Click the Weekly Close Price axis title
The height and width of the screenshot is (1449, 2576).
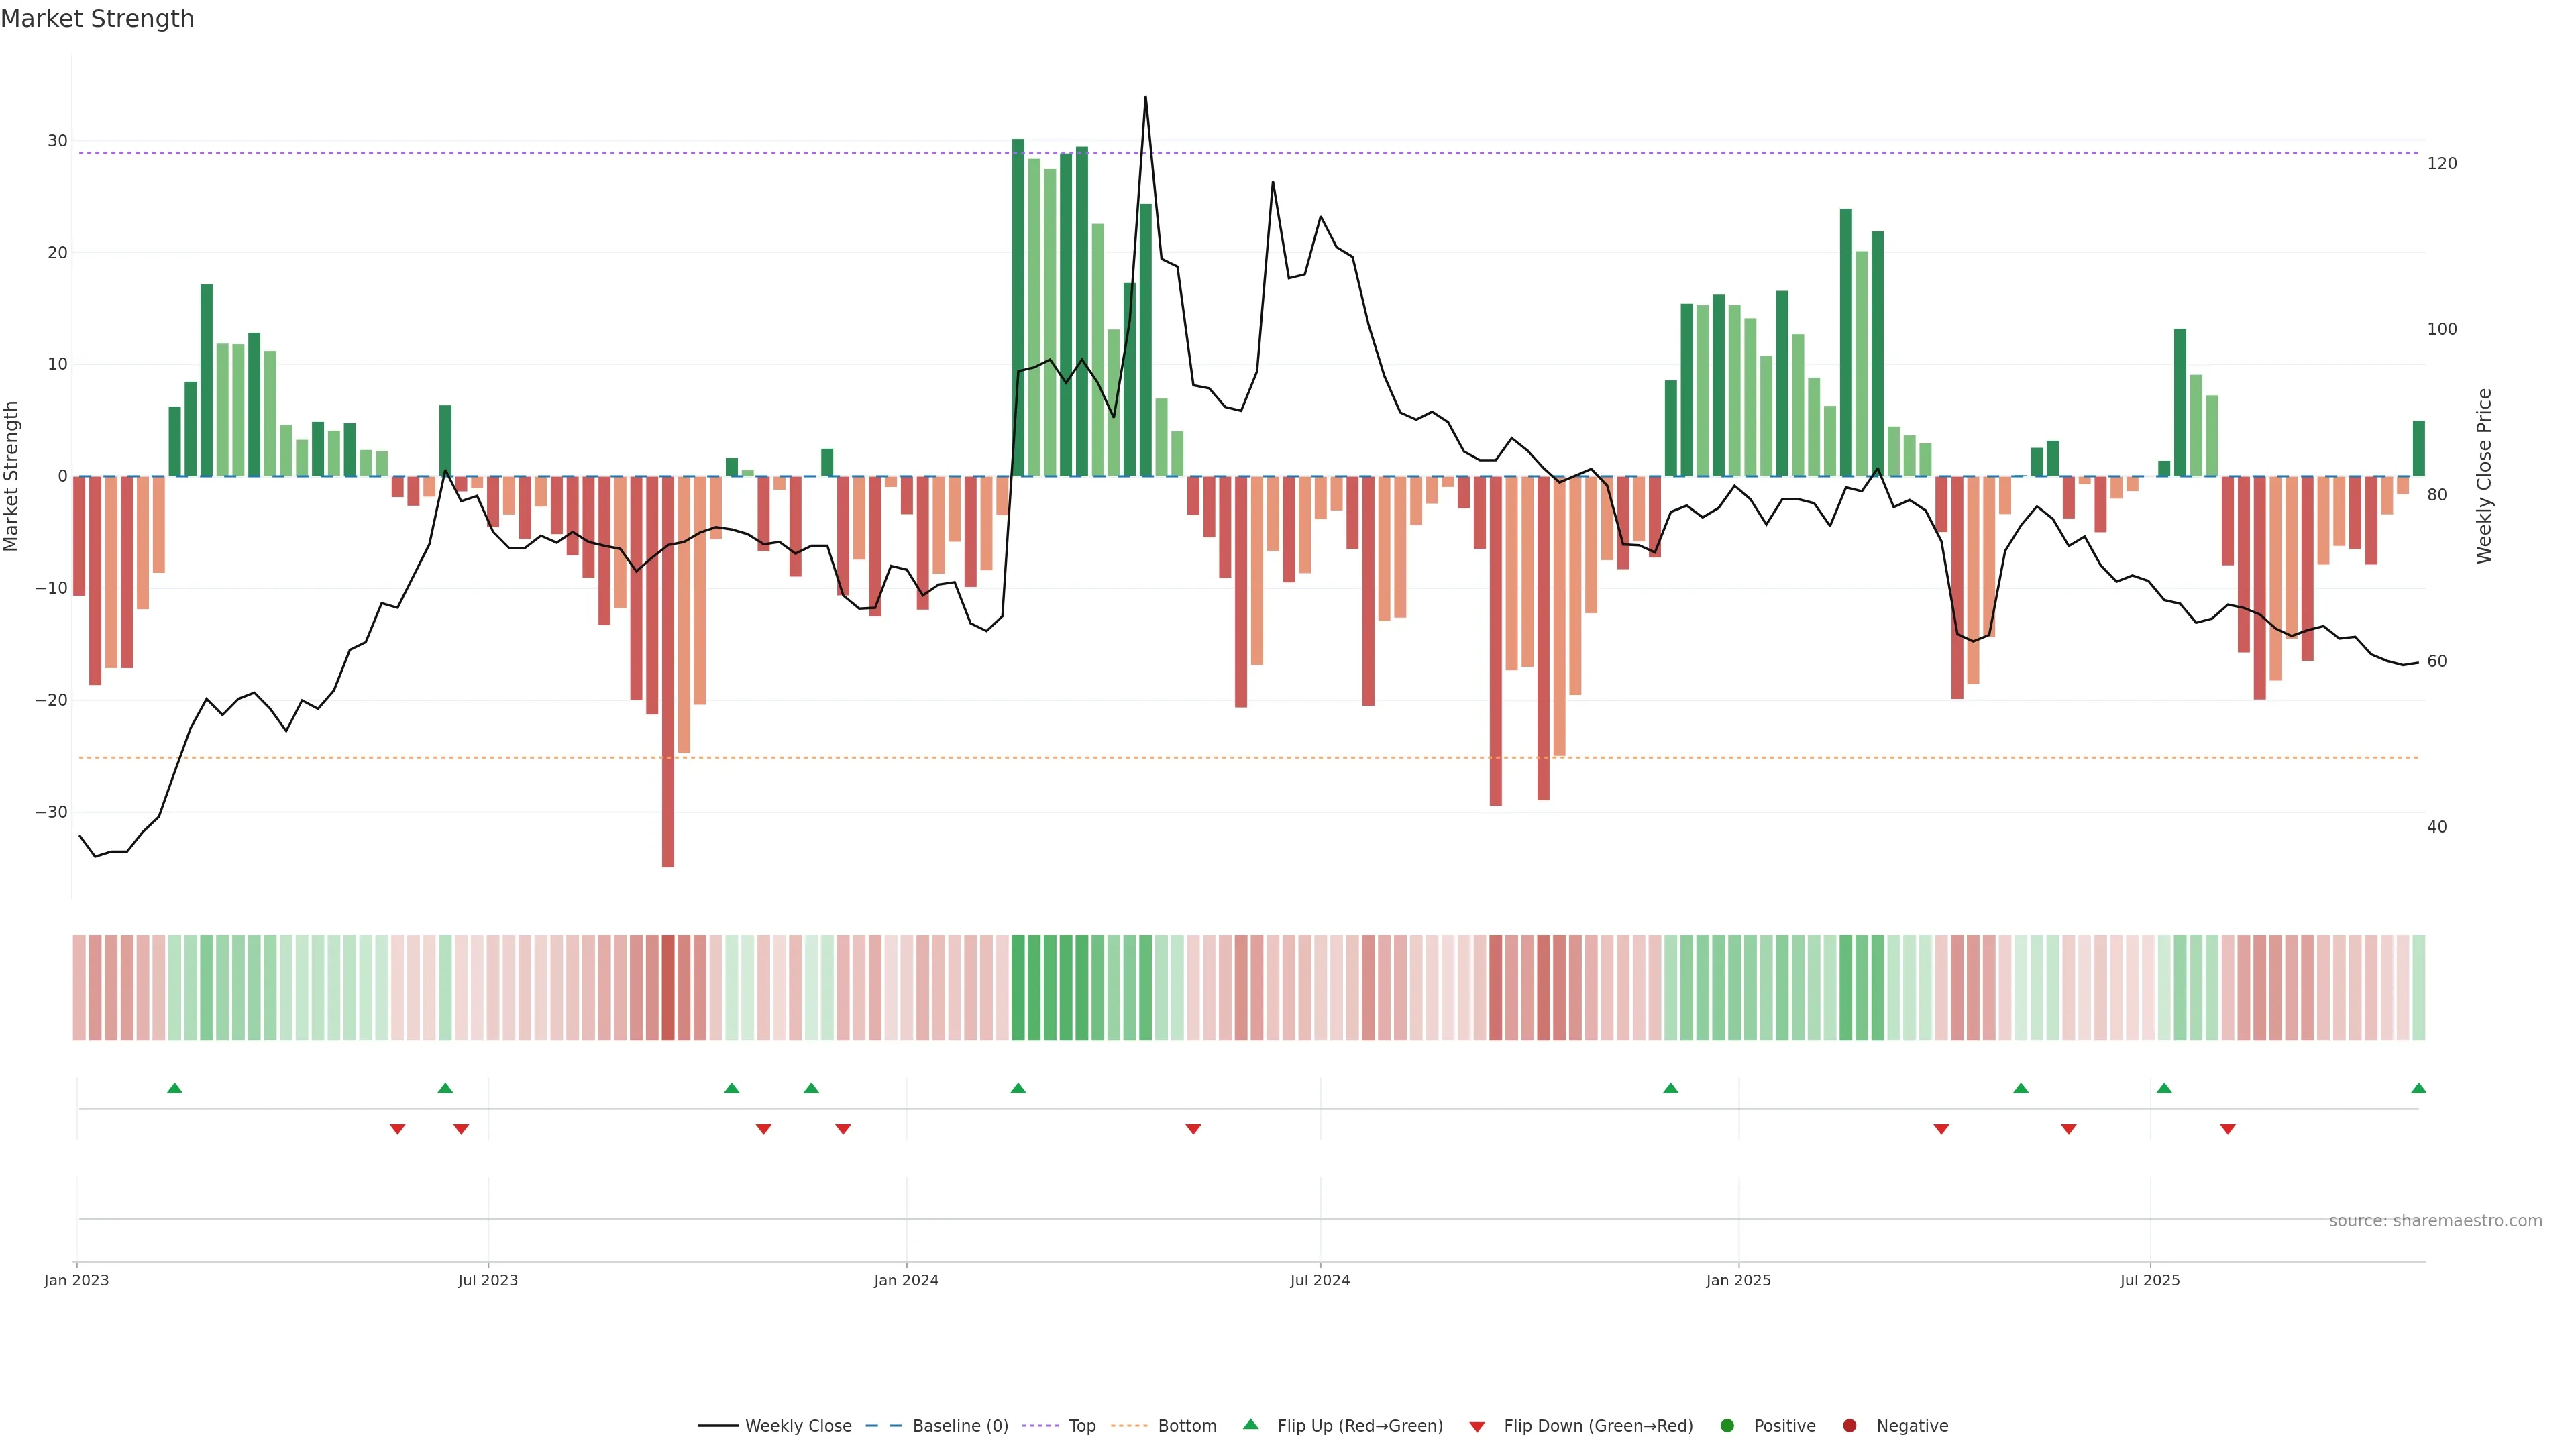[2484, 476]
